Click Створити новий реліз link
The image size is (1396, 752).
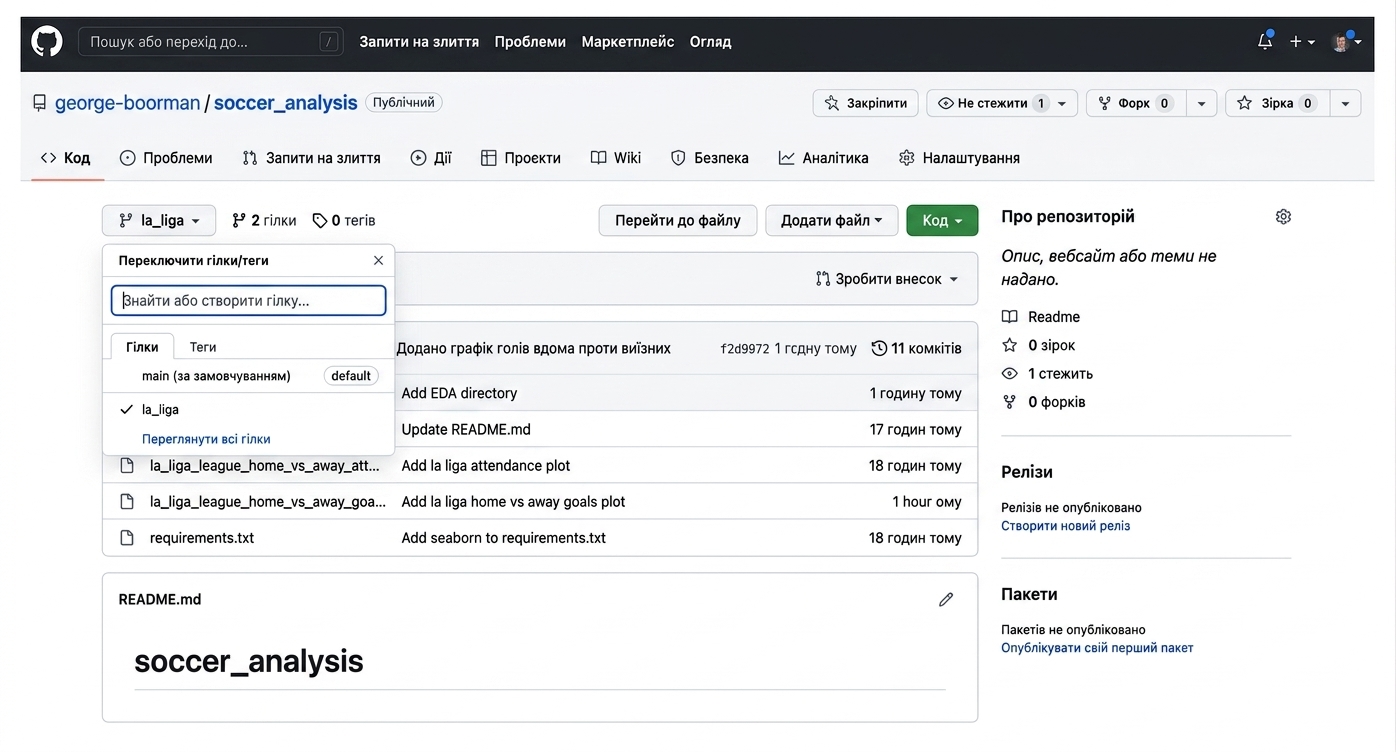tap(1066, 526)
